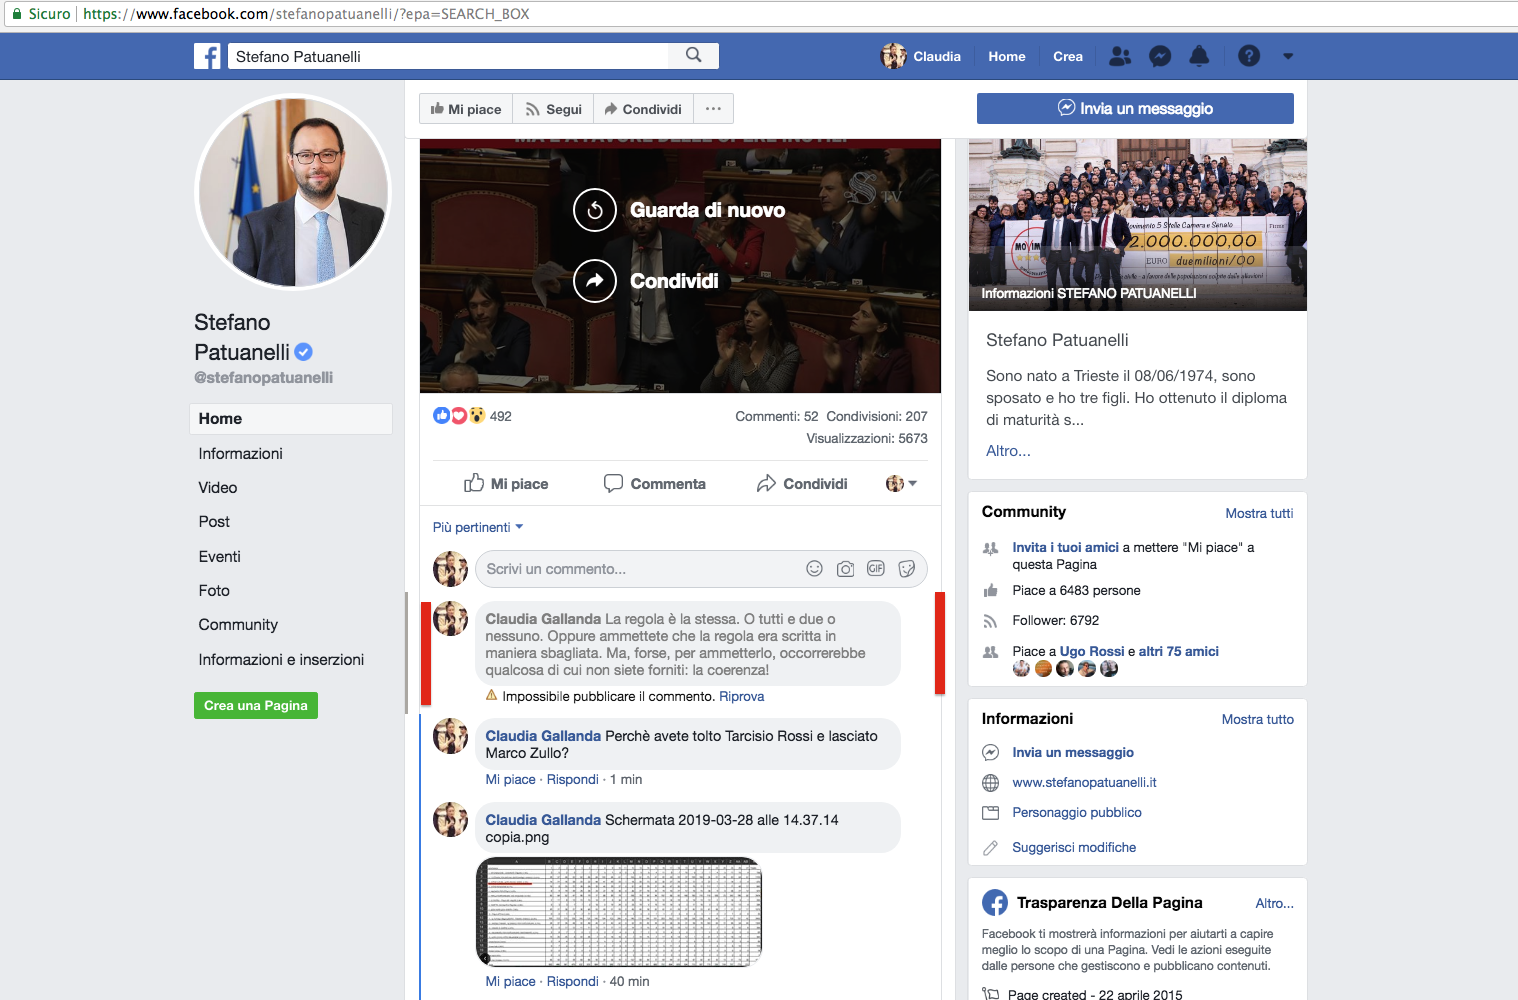Screen dimensions: 1518x1000
Task: Click Mostra tutto in Informazioni panel
Action: 1258,719
